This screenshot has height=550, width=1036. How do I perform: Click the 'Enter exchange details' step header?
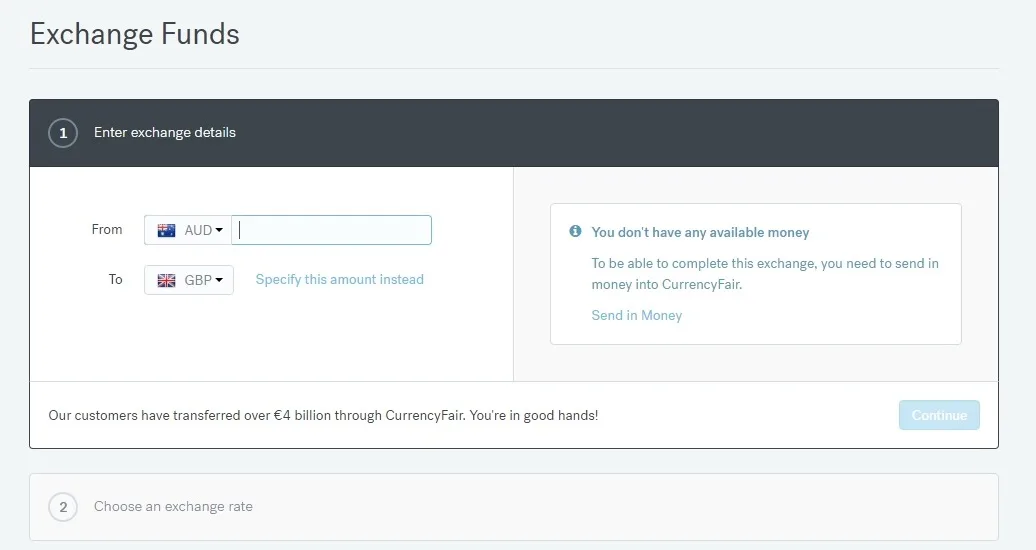pos(165,133)
